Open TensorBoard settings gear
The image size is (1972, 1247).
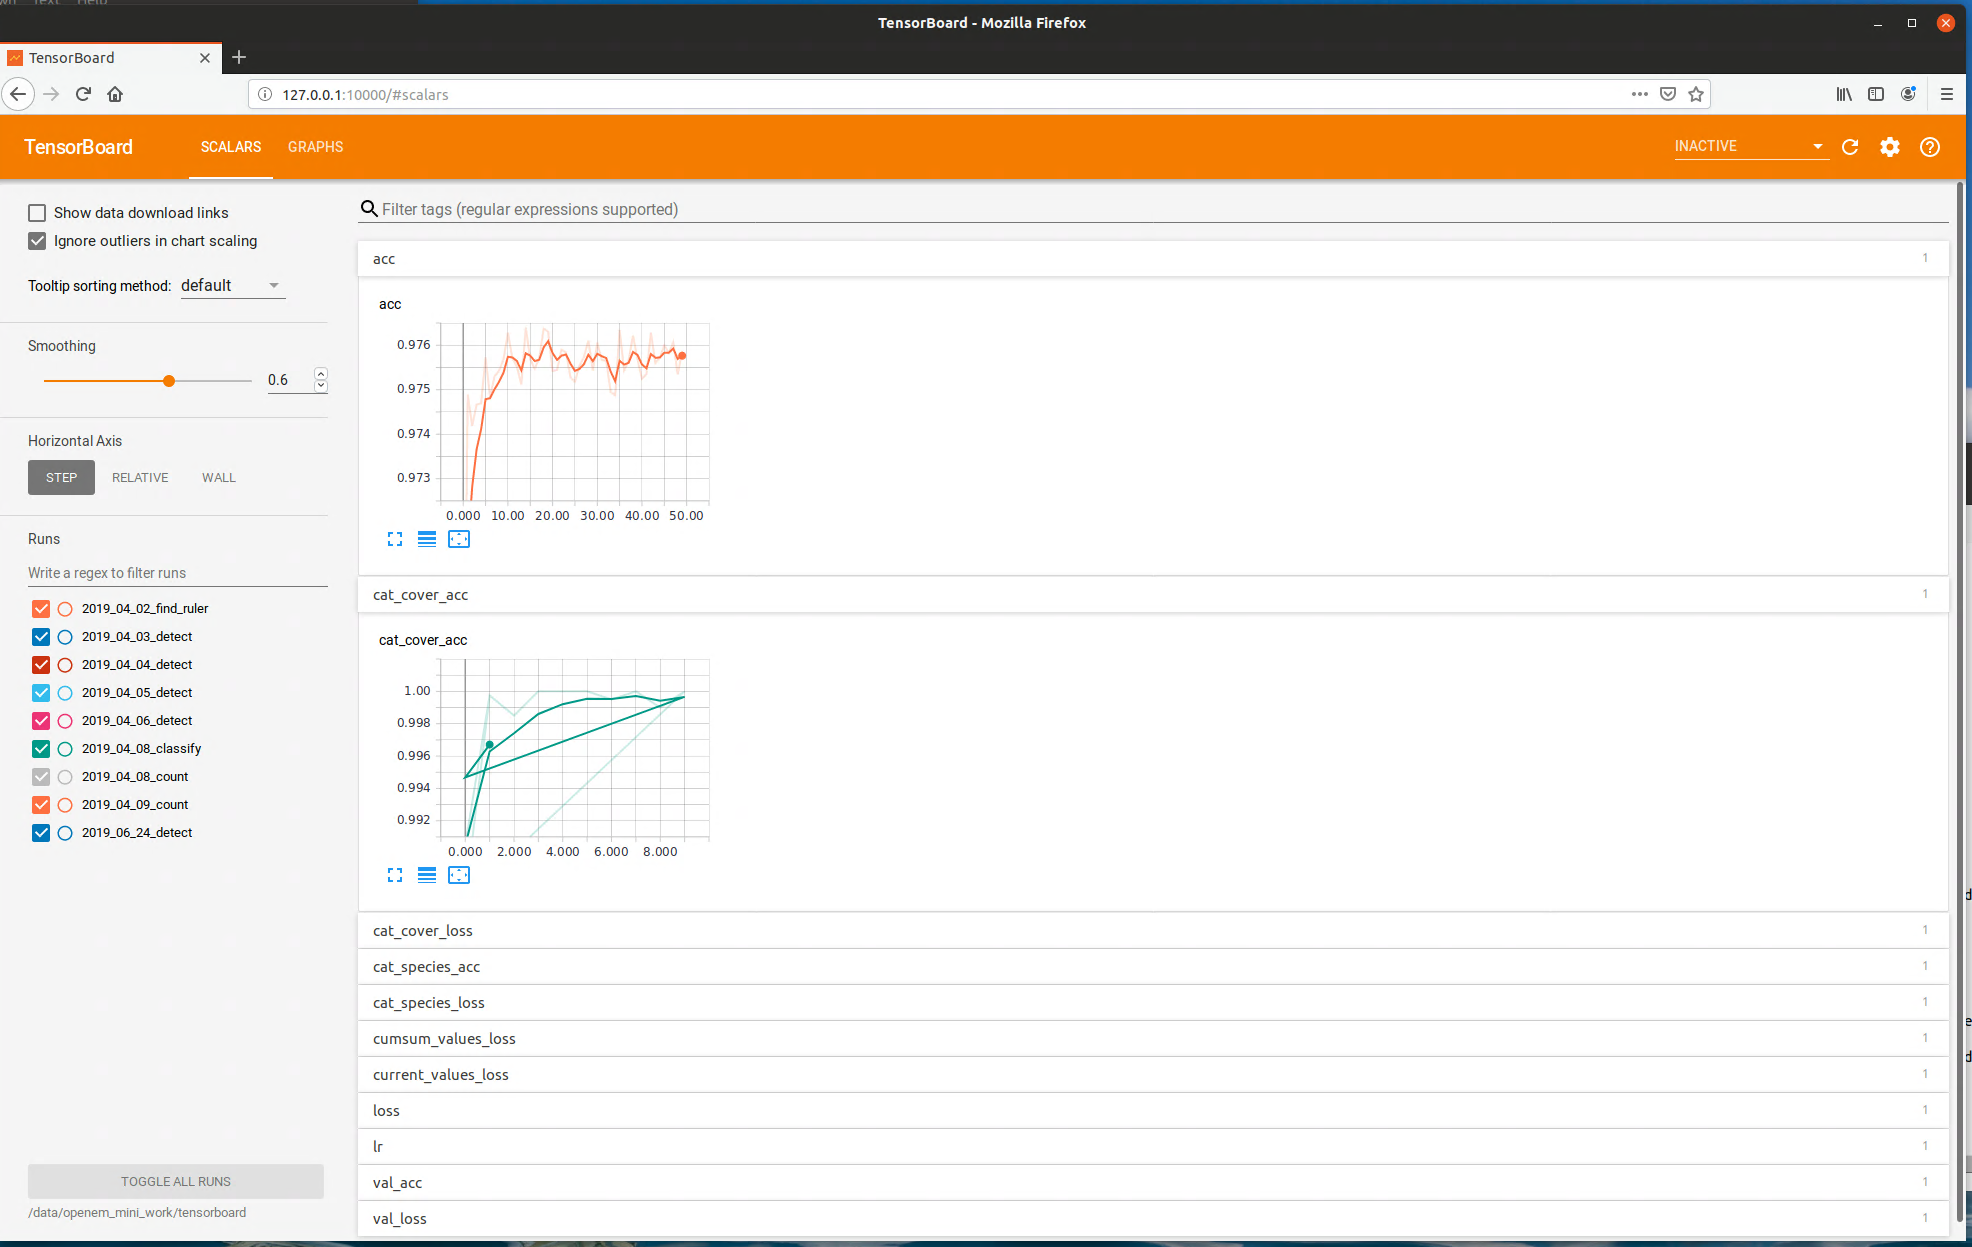[x=1890, y=147]
